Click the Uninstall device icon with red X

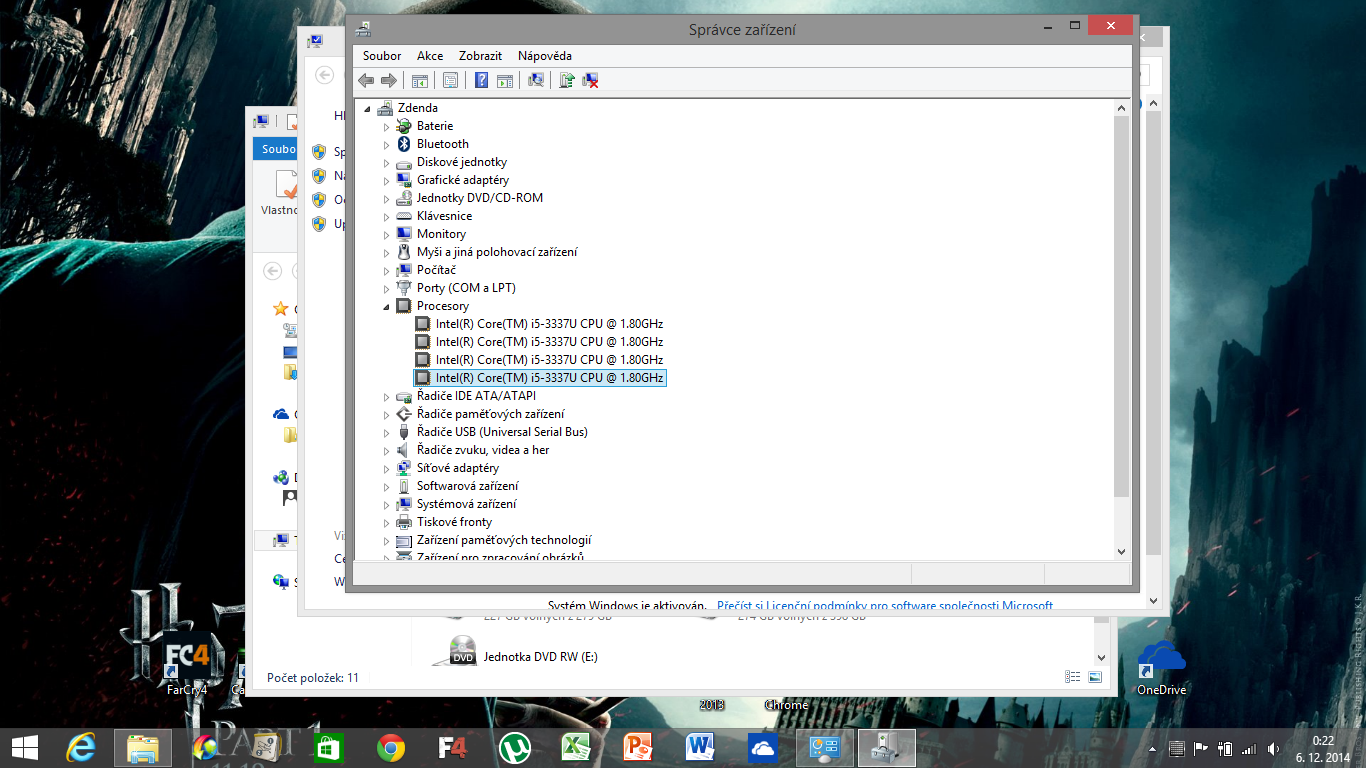(591, 81)
